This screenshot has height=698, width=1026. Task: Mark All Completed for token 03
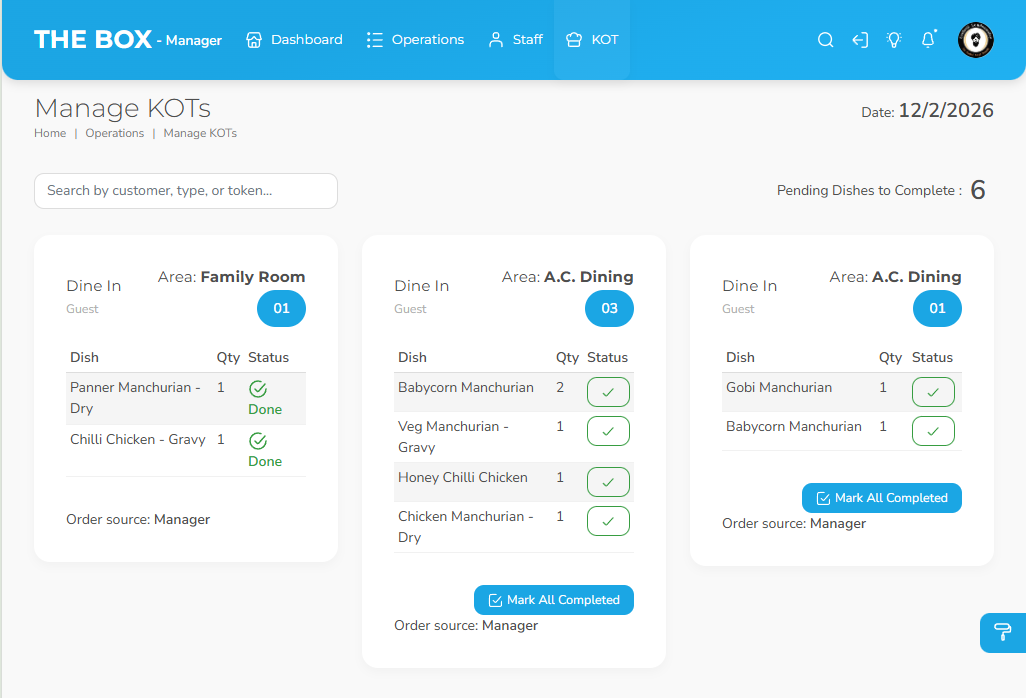point(553,600)
